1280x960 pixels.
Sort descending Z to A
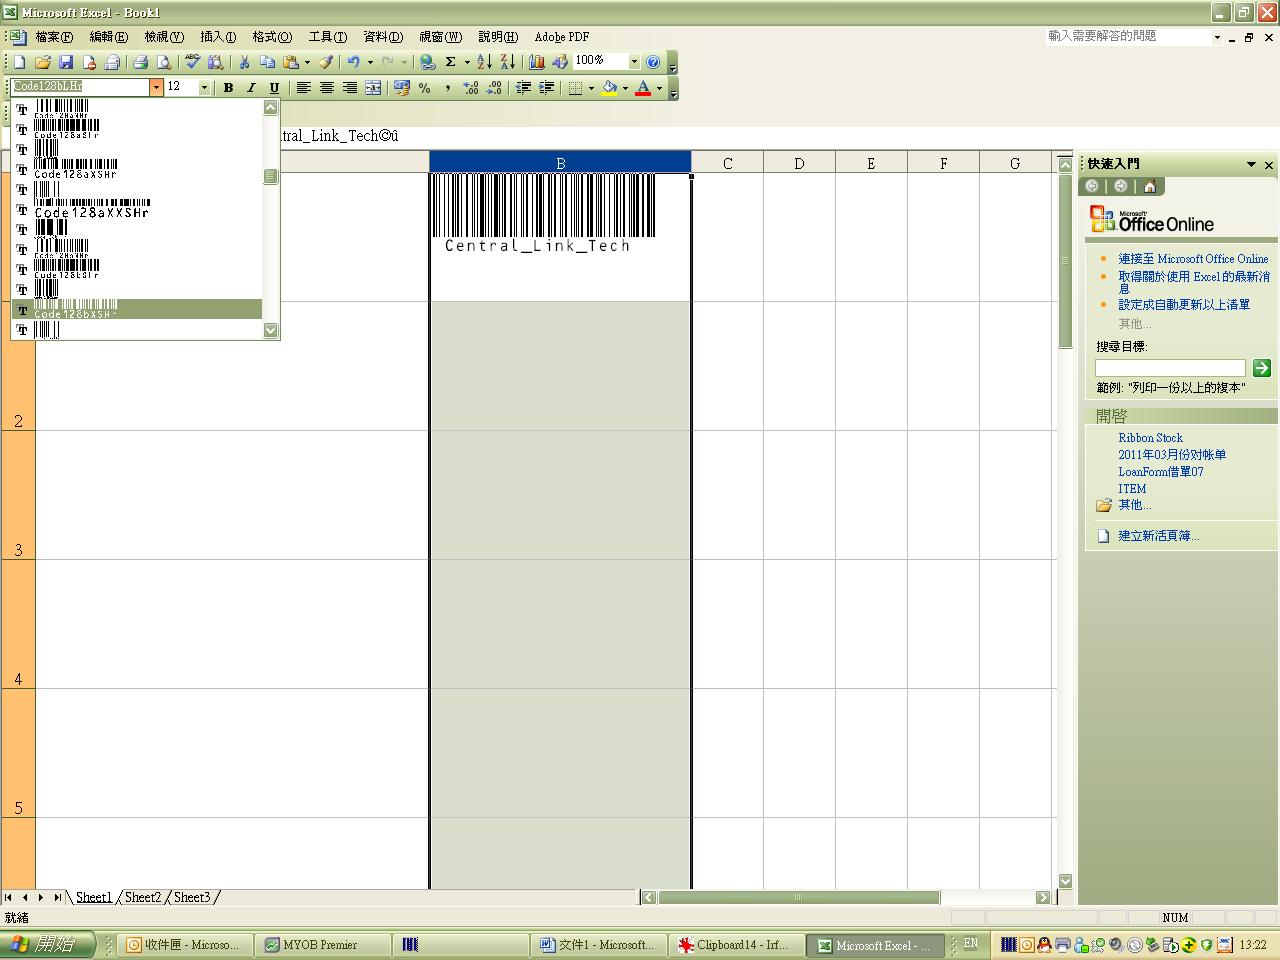coord(507,62)
